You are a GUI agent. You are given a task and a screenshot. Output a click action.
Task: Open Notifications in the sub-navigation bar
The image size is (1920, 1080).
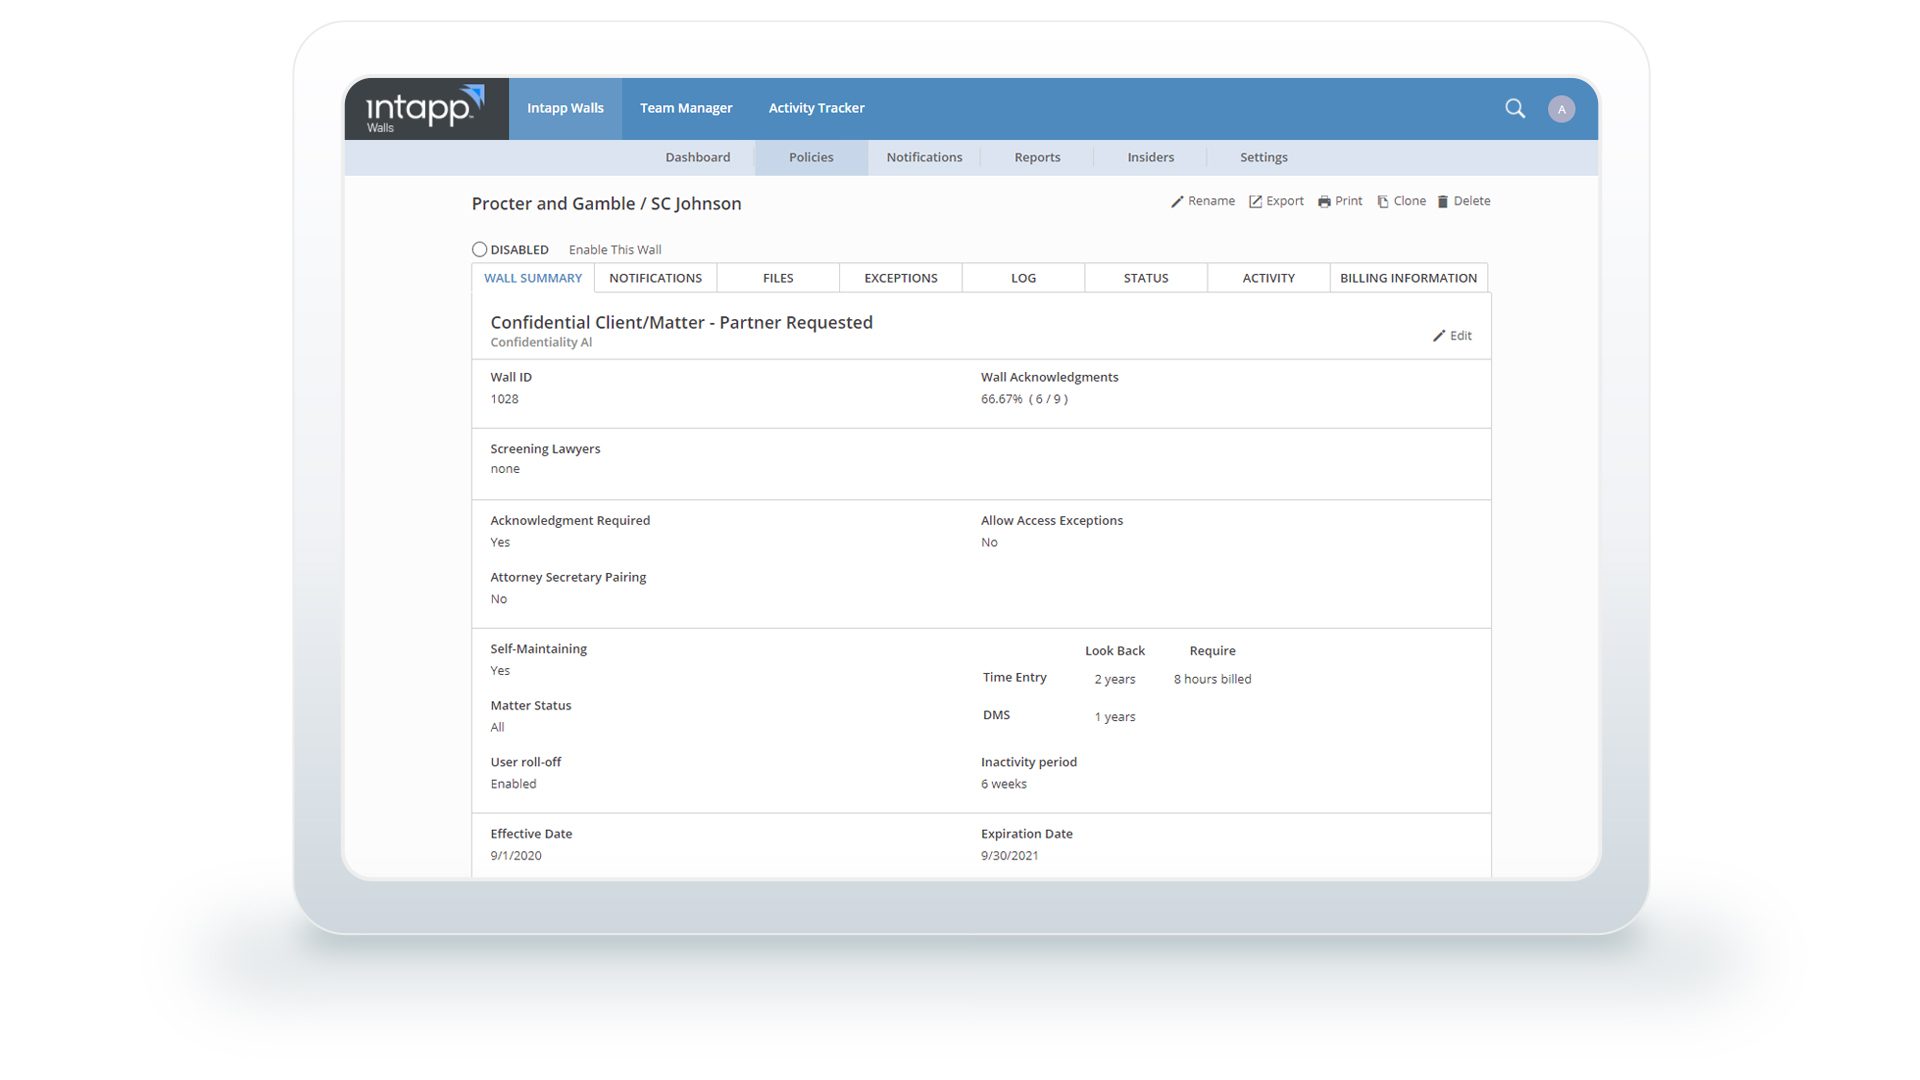[924, 157]
